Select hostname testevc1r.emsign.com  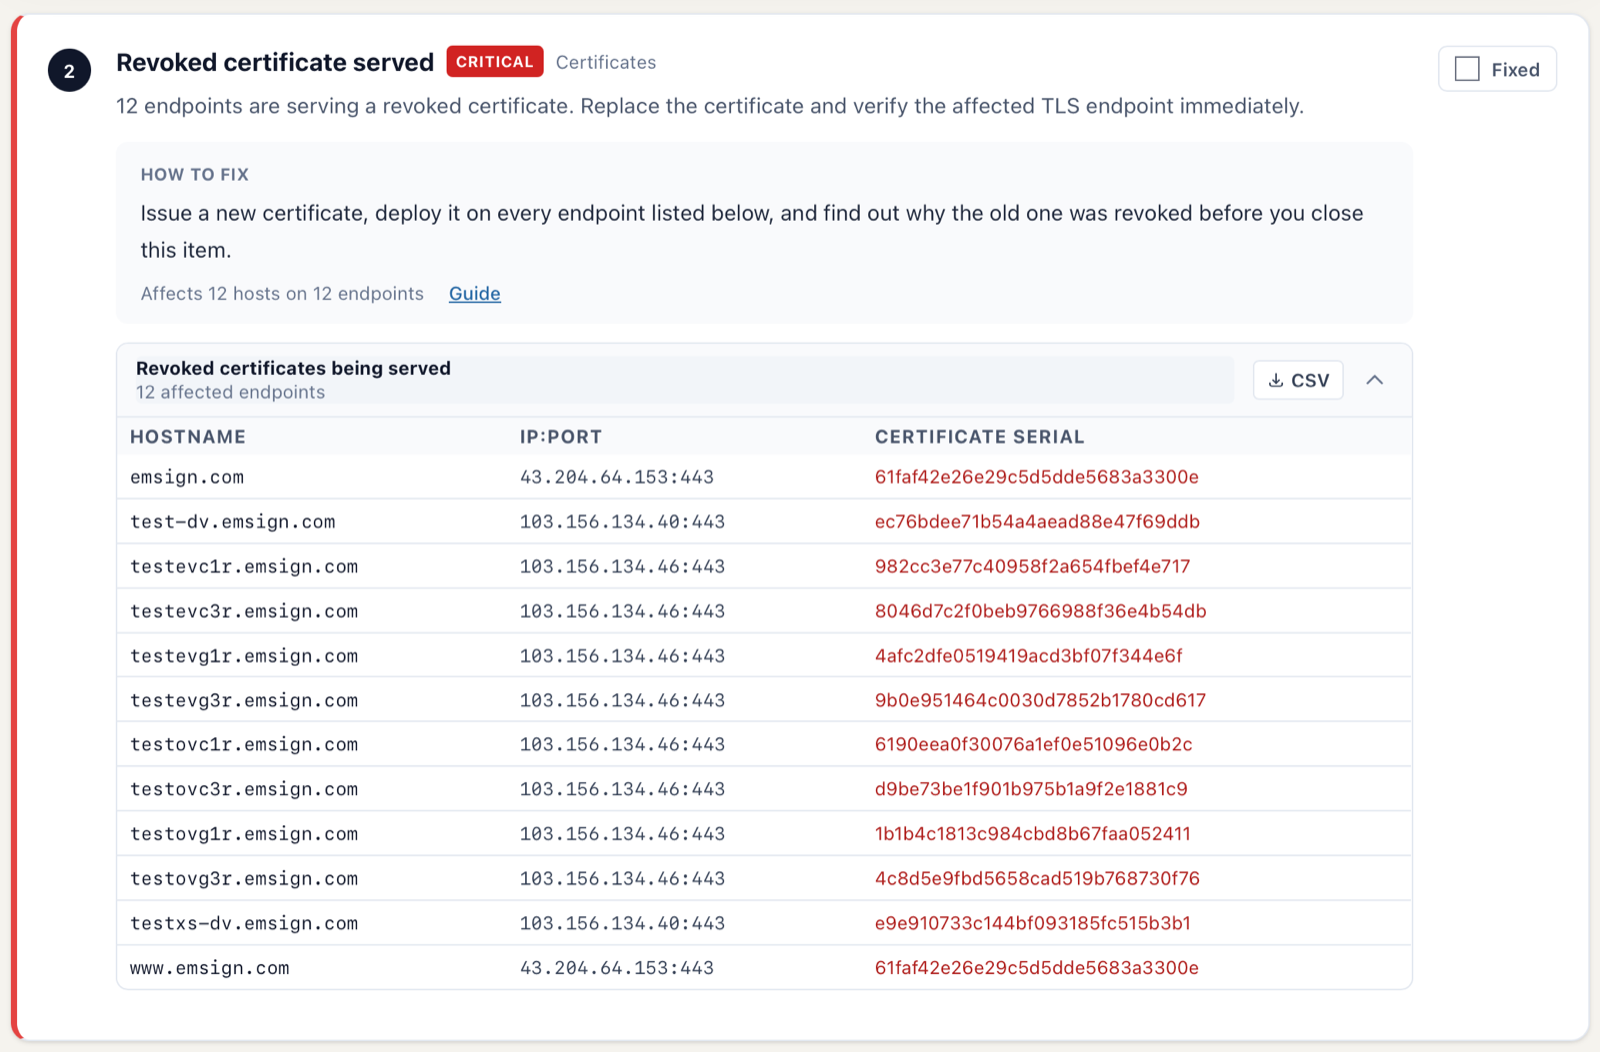[x=244, y=567]
